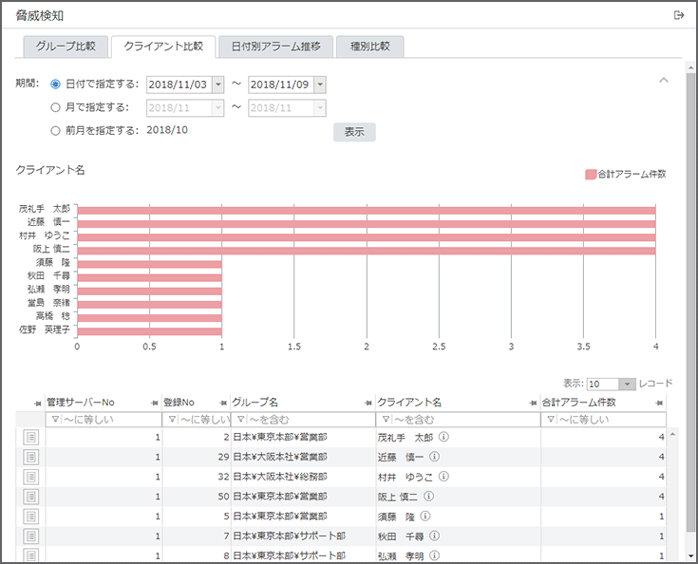This screenshot has width=698, height=564.
Task: Open detail icon for 阪上 慎二 row
Action: [x=31, y=496]
